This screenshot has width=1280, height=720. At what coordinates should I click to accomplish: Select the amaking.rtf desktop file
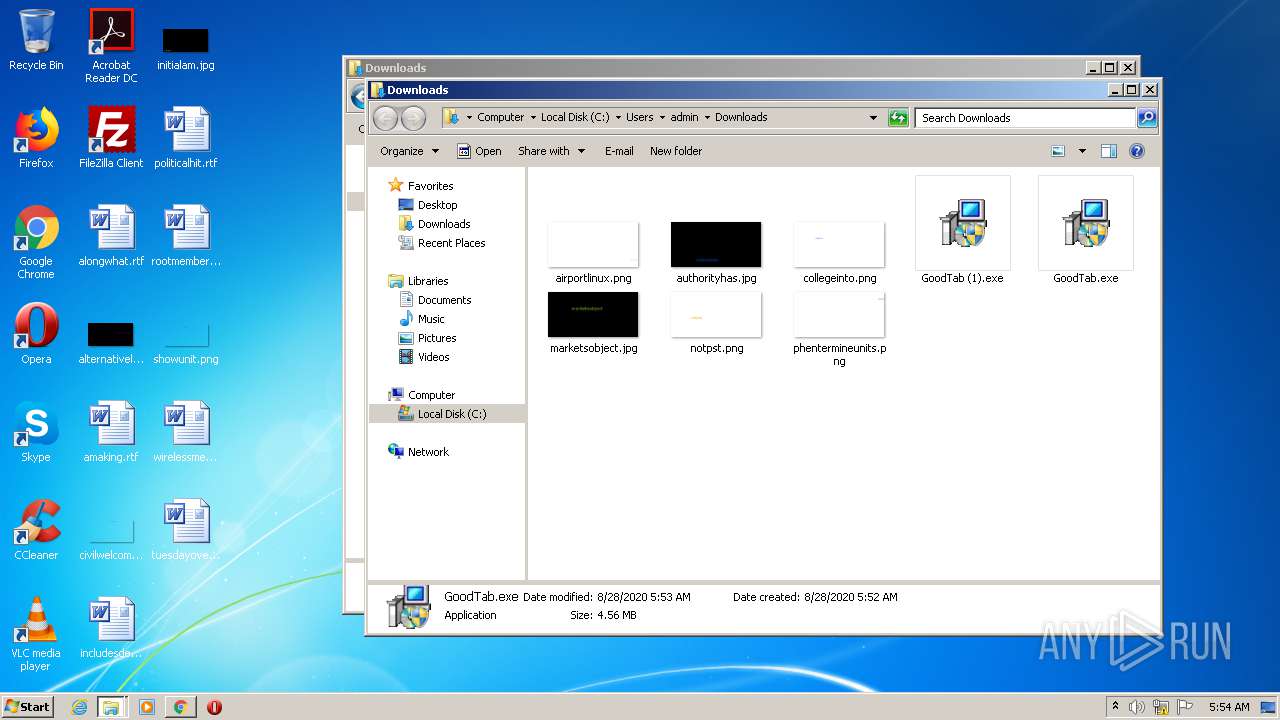111,432
